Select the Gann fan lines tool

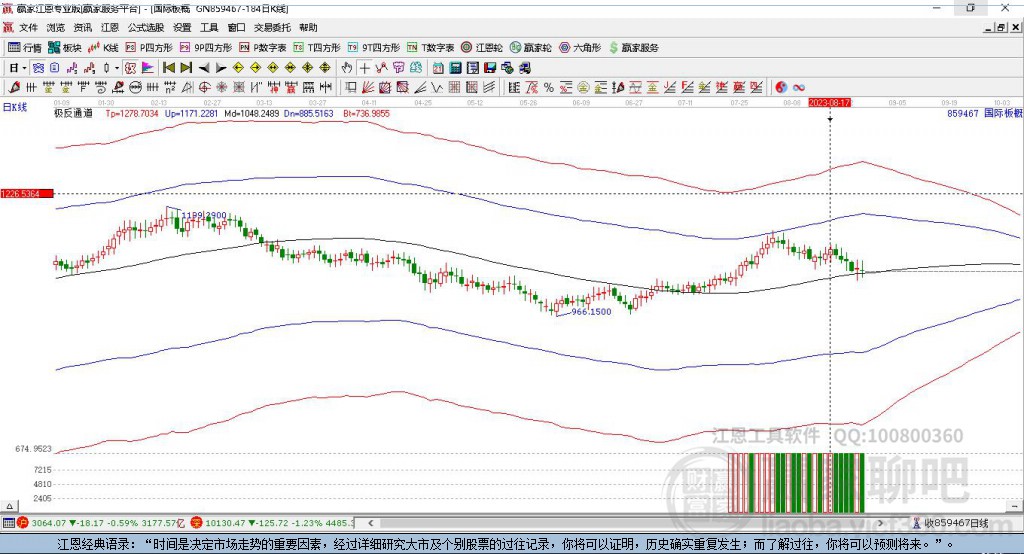[x=367, y=88]
